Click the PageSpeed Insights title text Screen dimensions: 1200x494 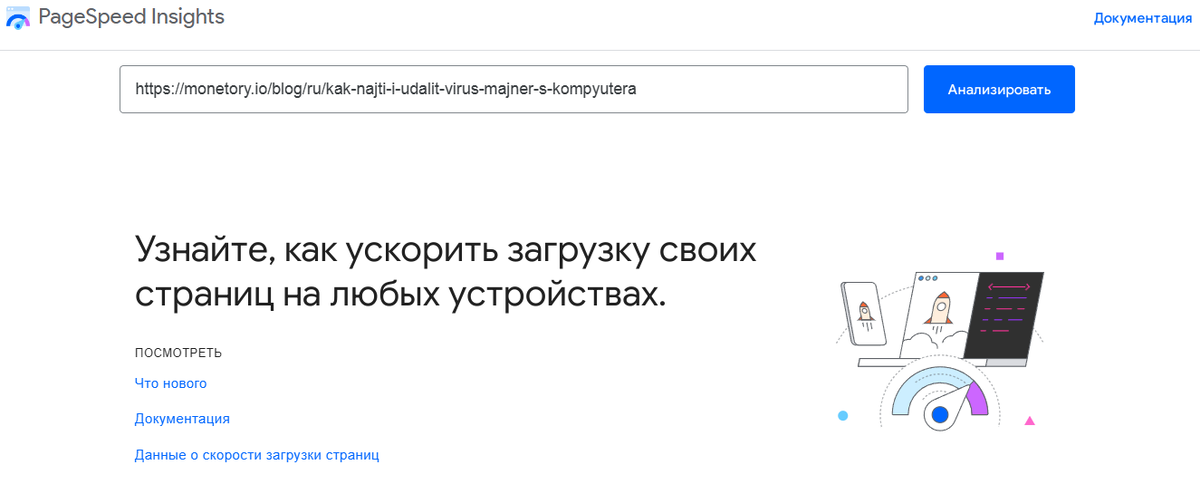pos(131,17)
